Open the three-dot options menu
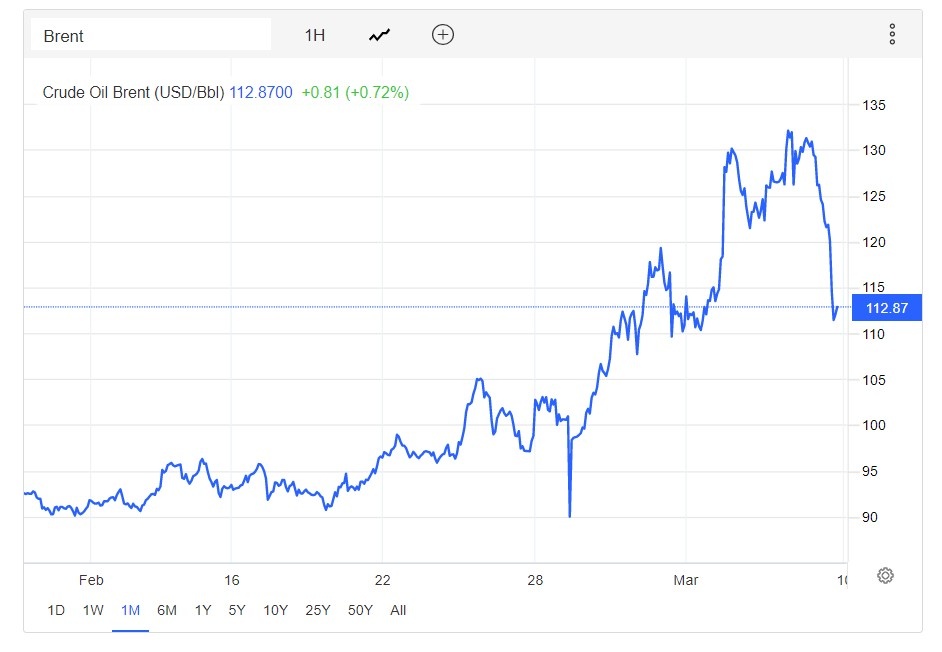The width and height of the screenshot is (942, 652). 892,35
